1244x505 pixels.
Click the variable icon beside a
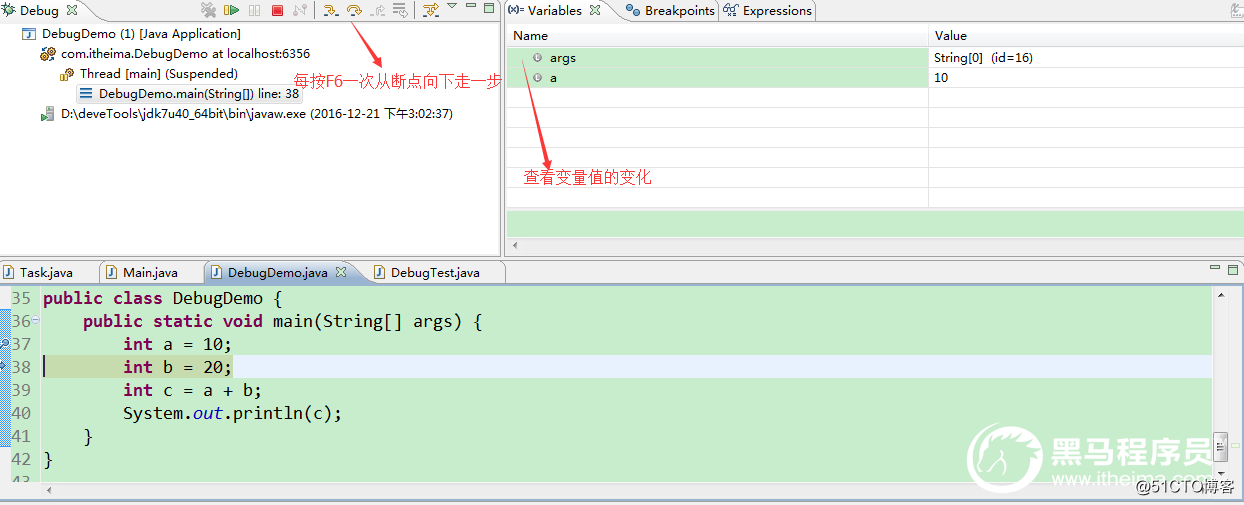click(x=538, y=78)
